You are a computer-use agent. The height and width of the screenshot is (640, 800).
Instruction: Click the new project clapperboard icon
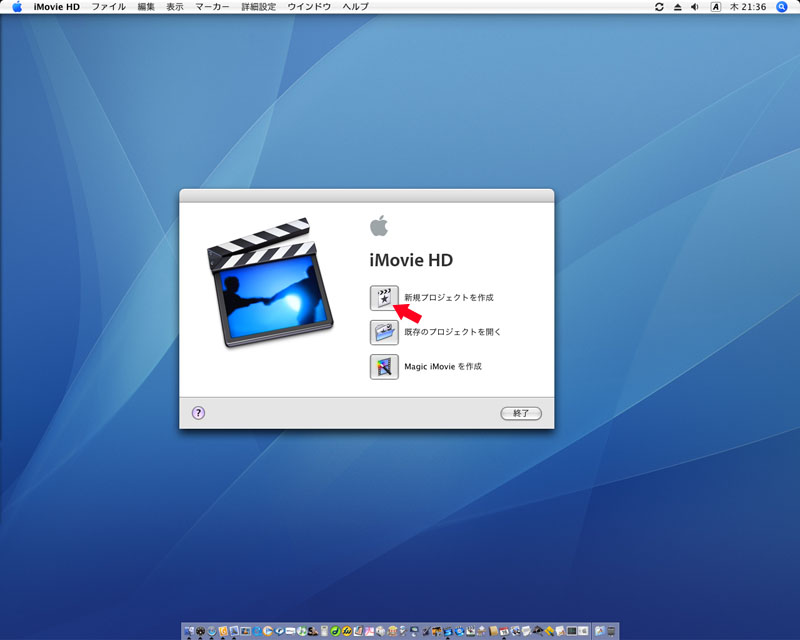(x=383, y=297)
